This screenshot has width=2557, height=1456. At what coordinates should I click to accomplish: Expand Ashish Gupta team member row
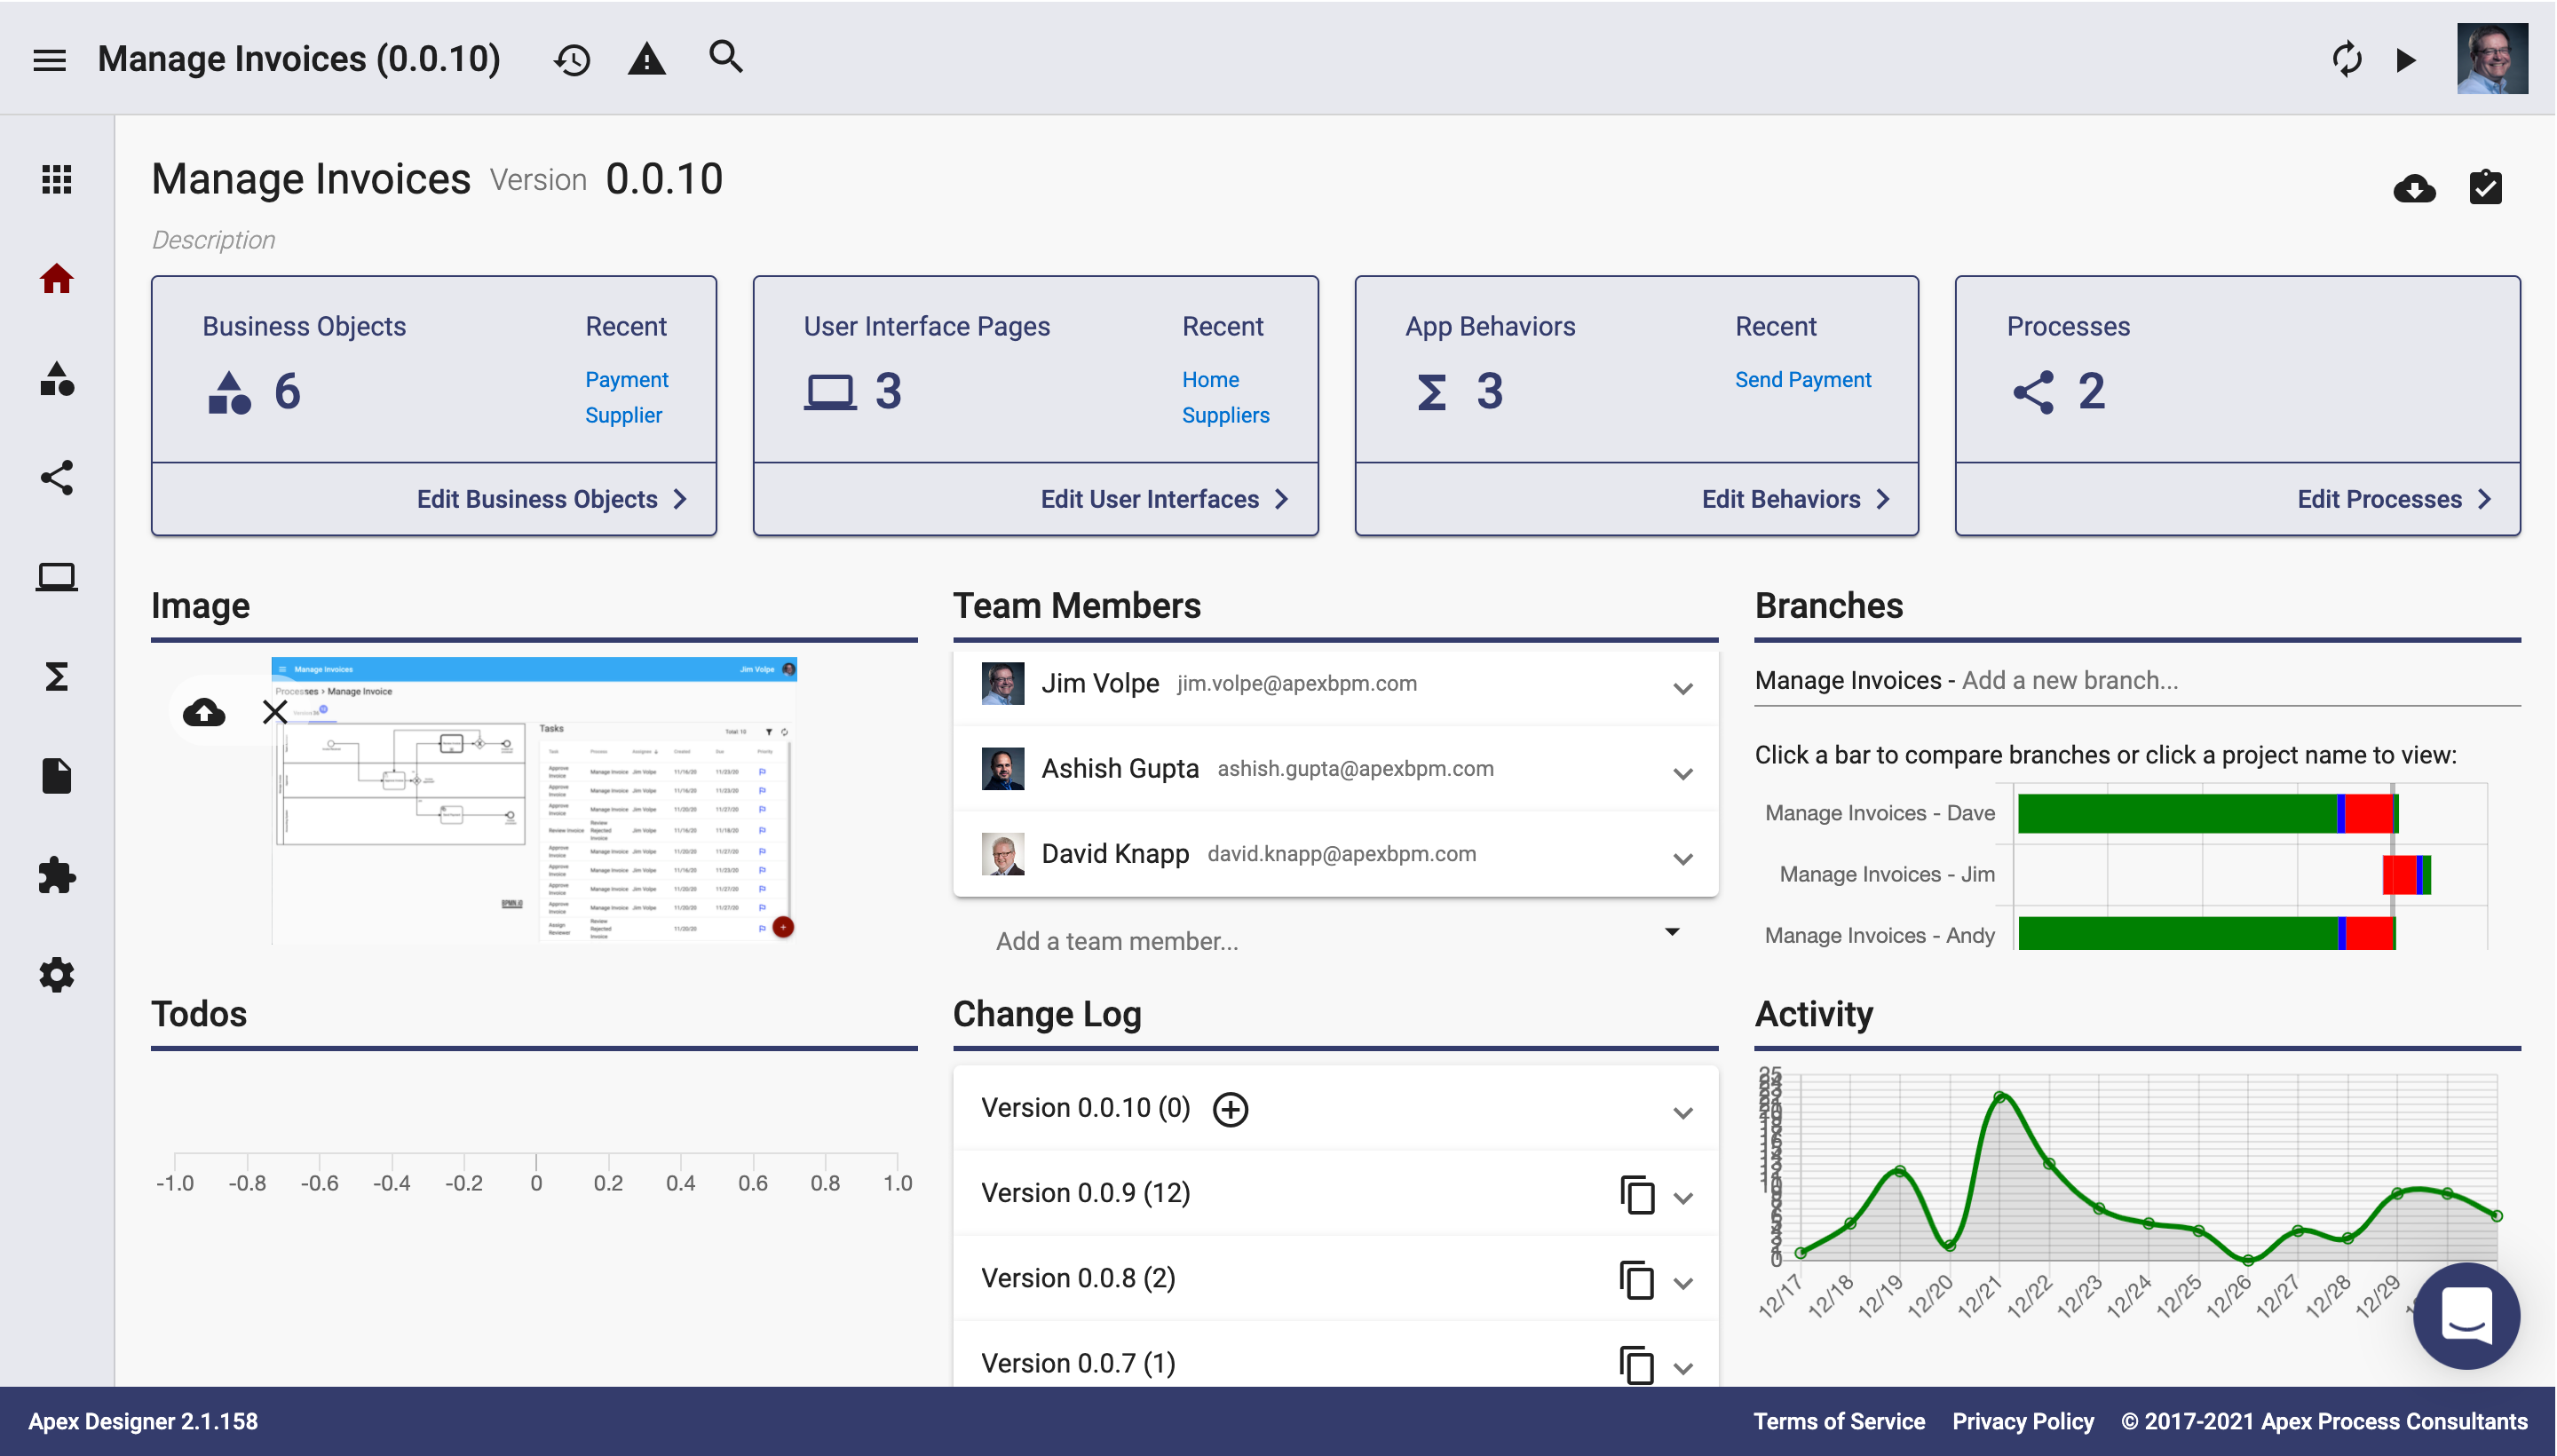(1683, 774)
